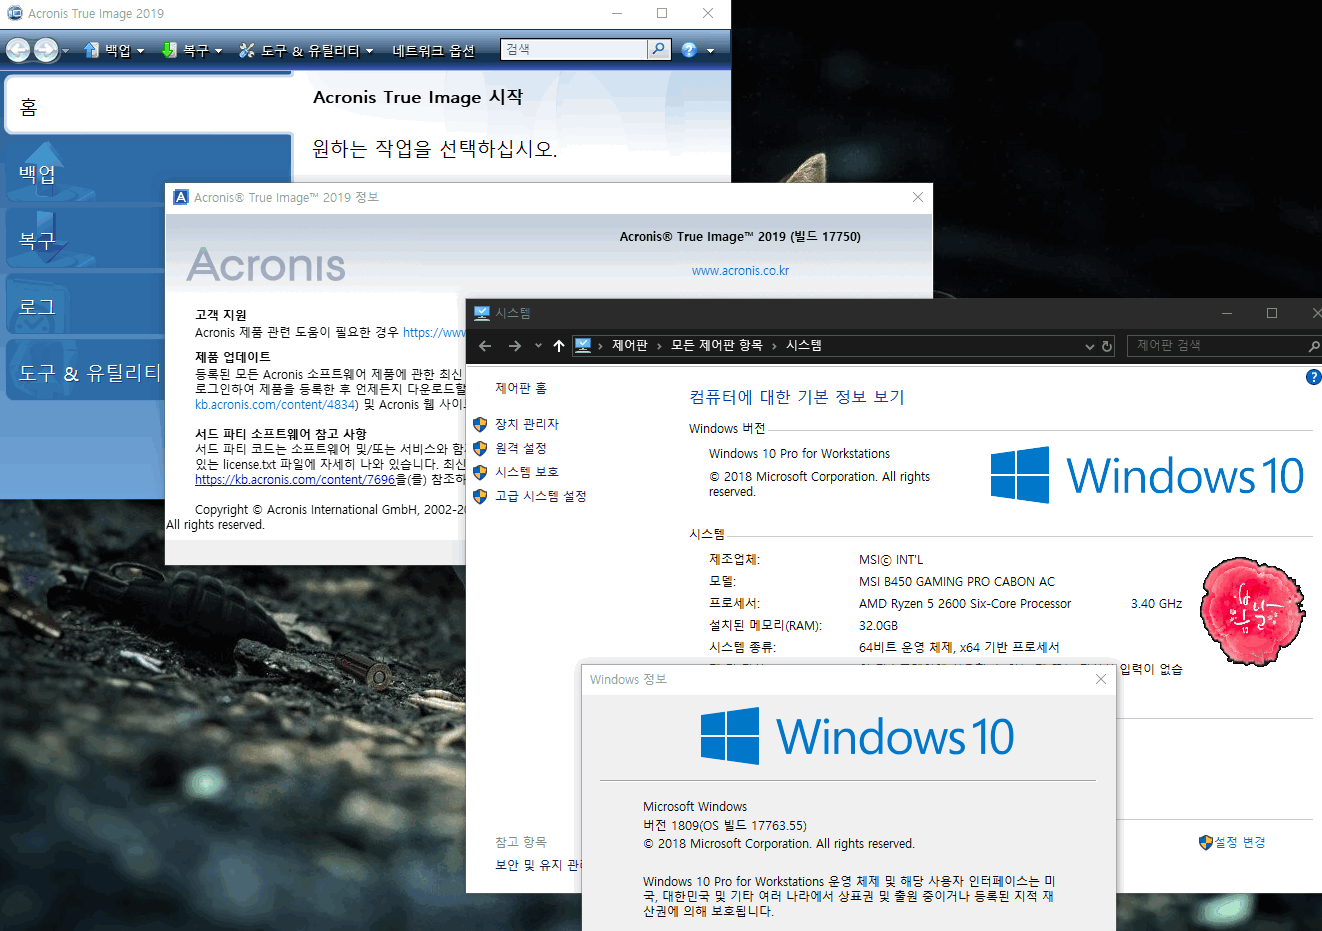
Task: Click the 시스템 window help icon
Action: tap(1314, 377)
